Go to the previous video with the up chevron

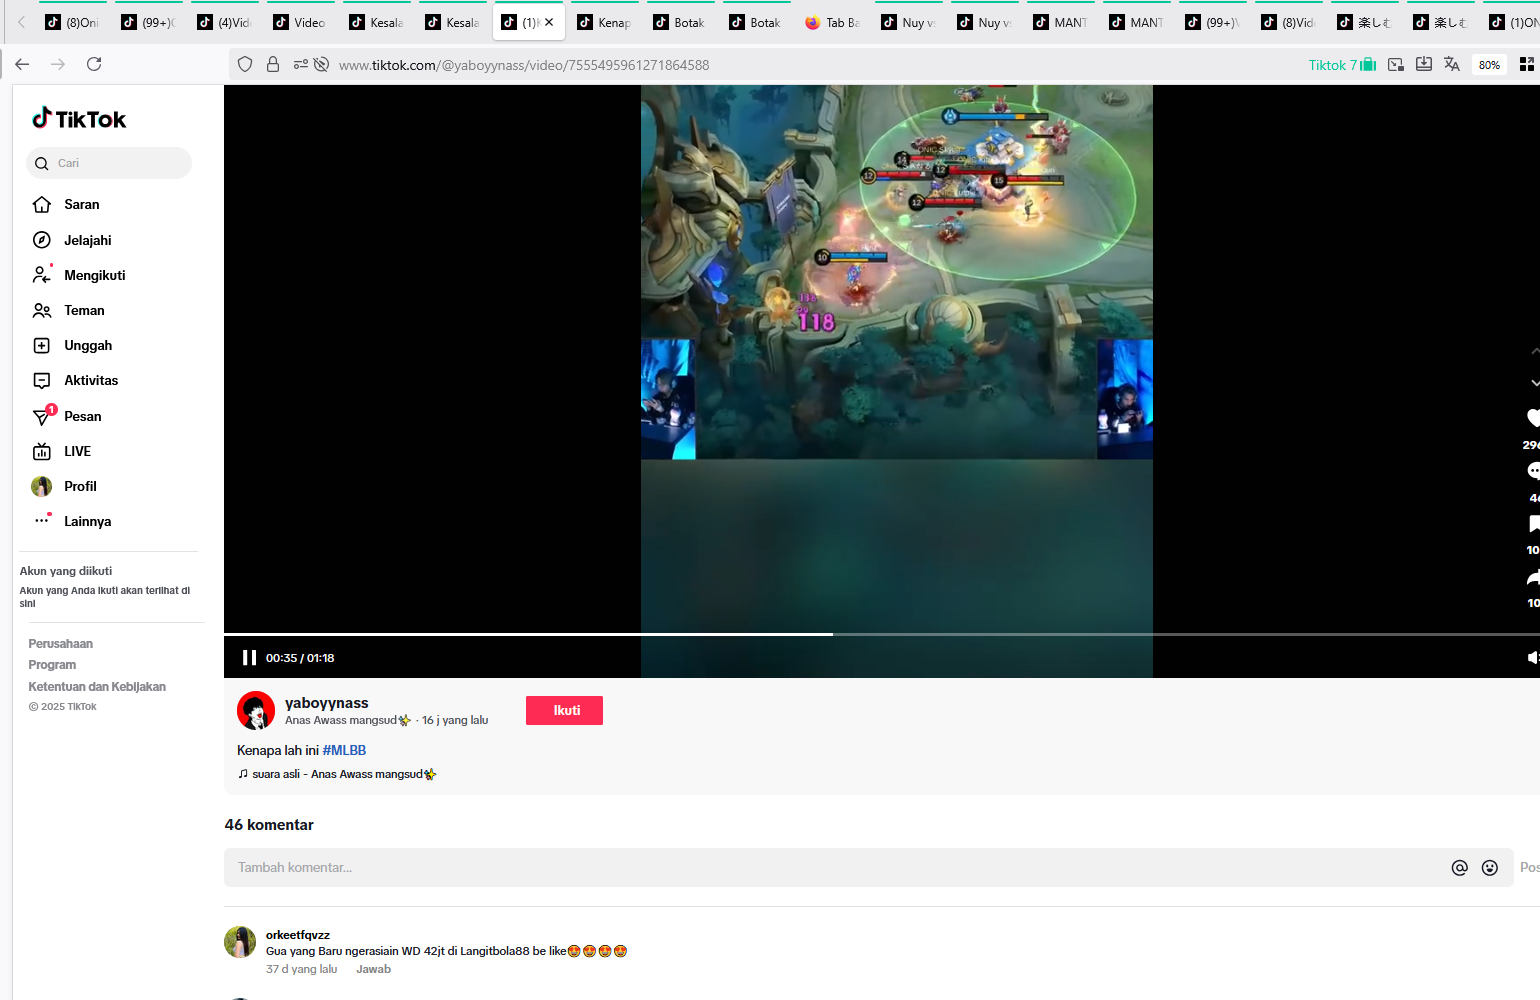pos(1535,351)
